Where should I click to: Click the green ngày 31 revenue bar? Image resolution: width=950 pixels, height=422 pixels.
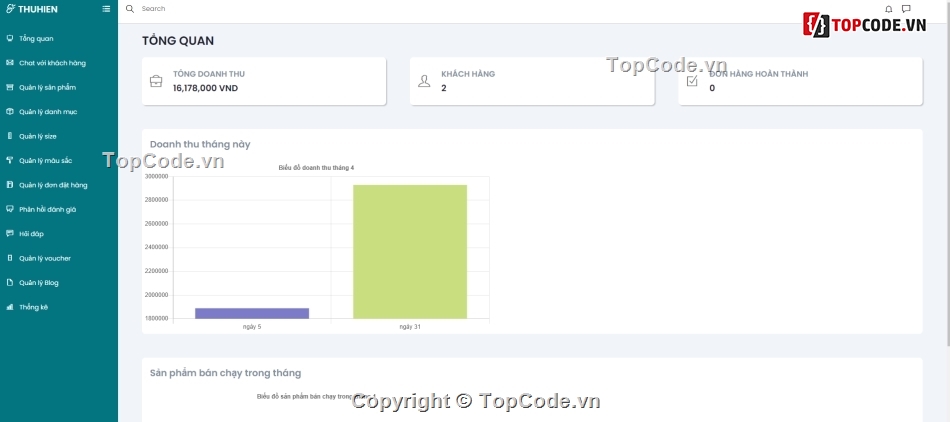410,252
